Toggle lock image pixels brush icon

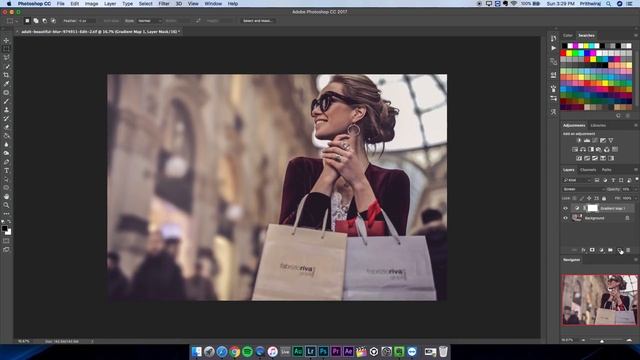point(582,198)
